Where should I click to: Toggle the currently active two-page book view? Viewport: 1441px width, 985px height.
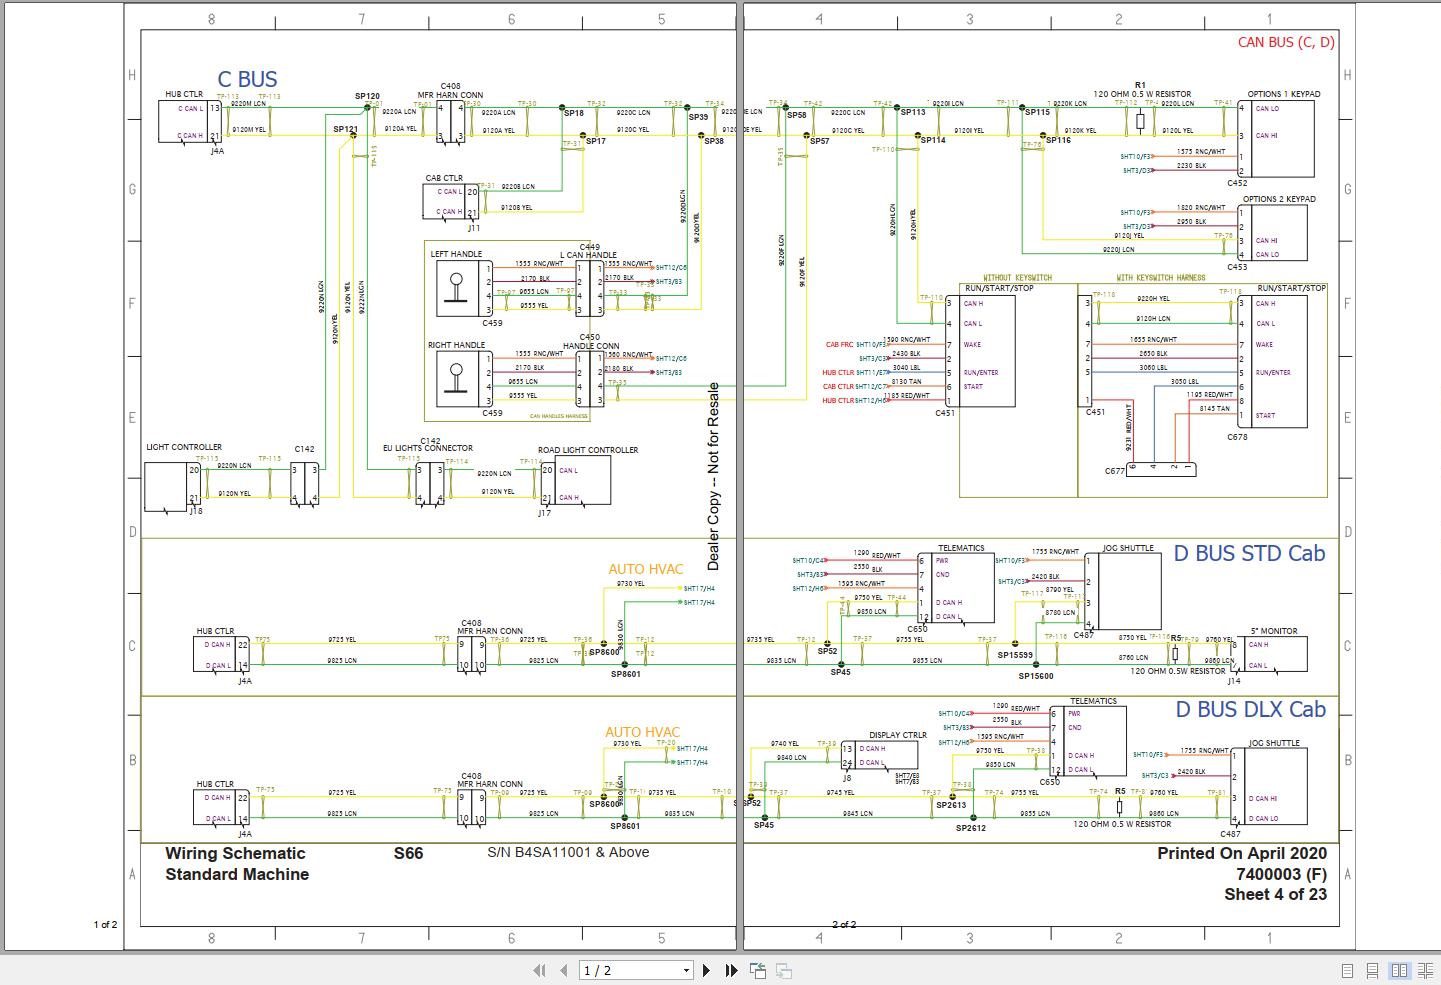pyautogui.click(x=1398, y=970)
